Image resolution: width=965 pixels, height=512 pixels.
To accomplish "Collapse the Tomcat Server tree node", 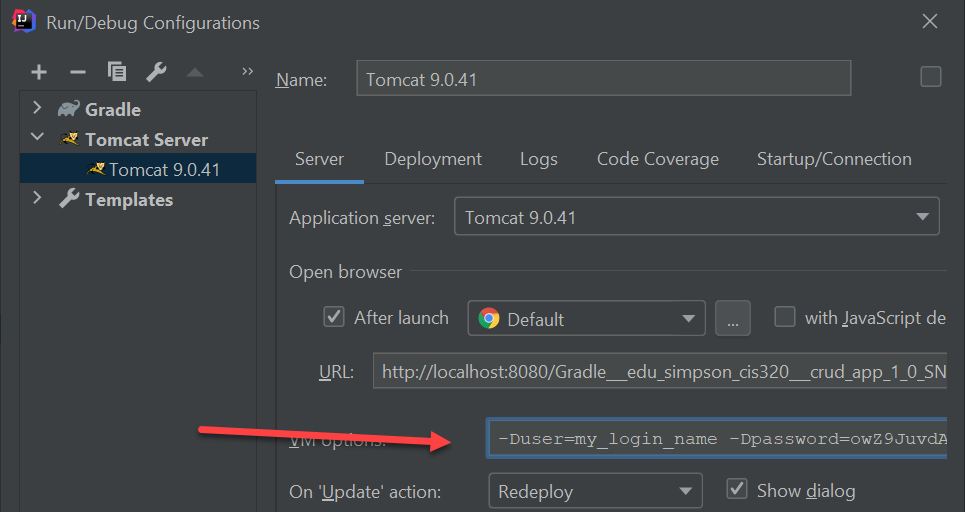I will coord(37,137).
